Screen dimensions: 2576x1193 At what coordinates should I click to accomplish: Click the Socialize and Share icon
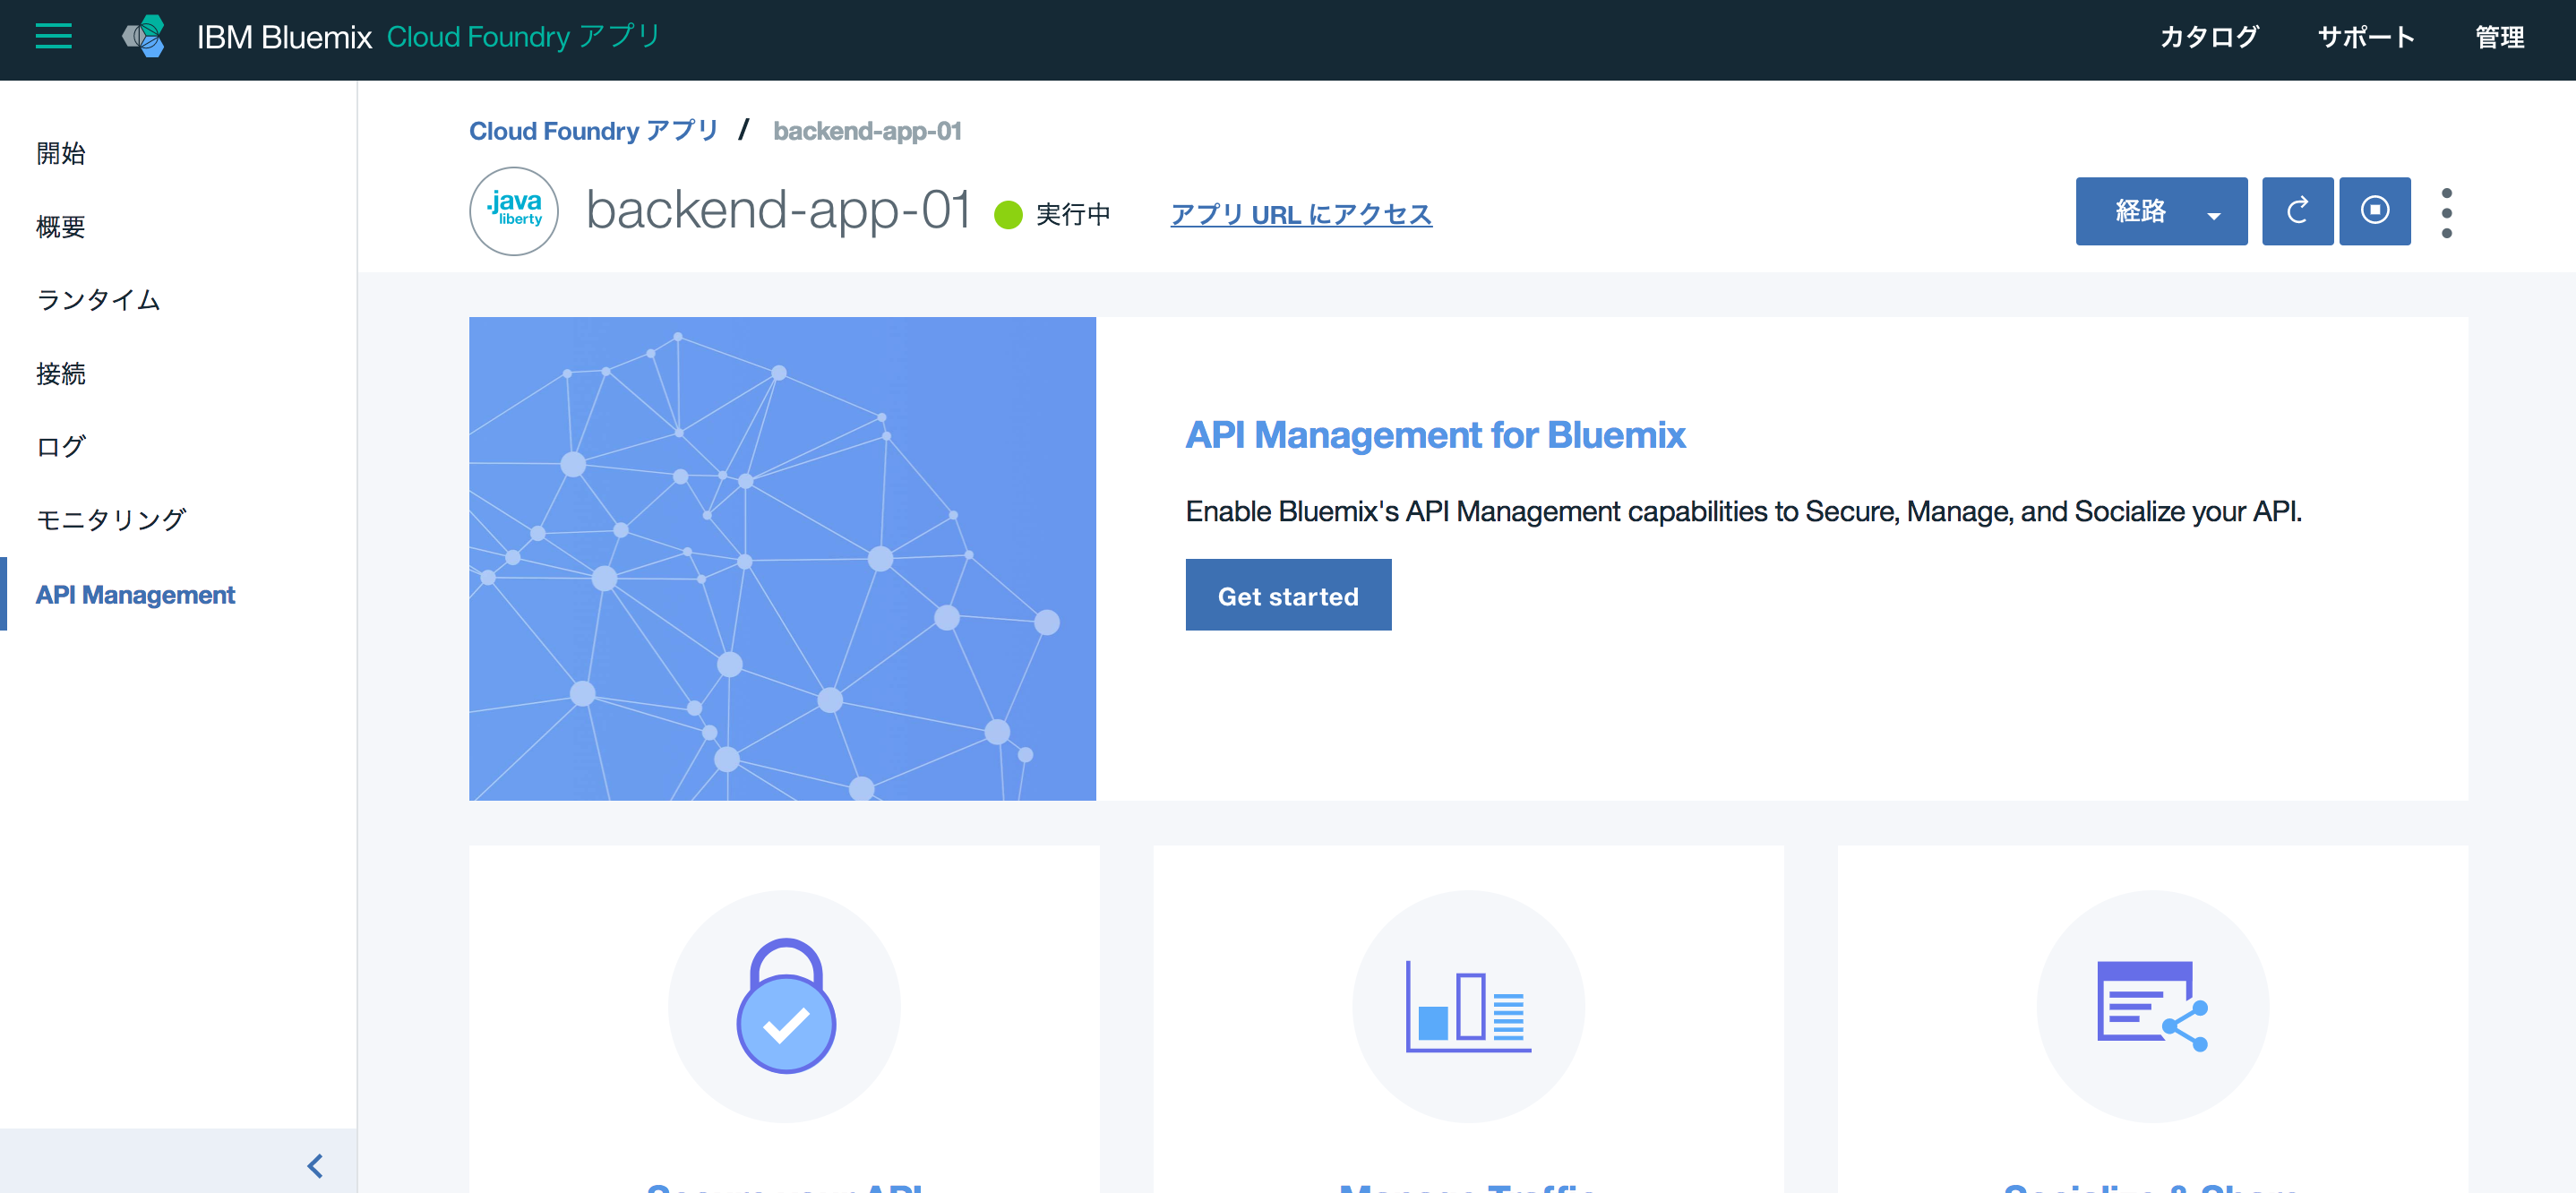pyautogui.click(x=2152, y=1005)
